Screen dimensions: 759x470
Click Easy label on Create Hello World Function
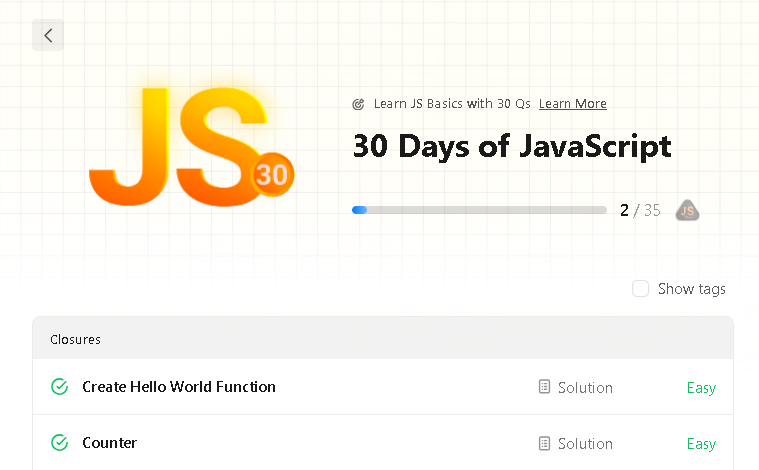[701, 388]
